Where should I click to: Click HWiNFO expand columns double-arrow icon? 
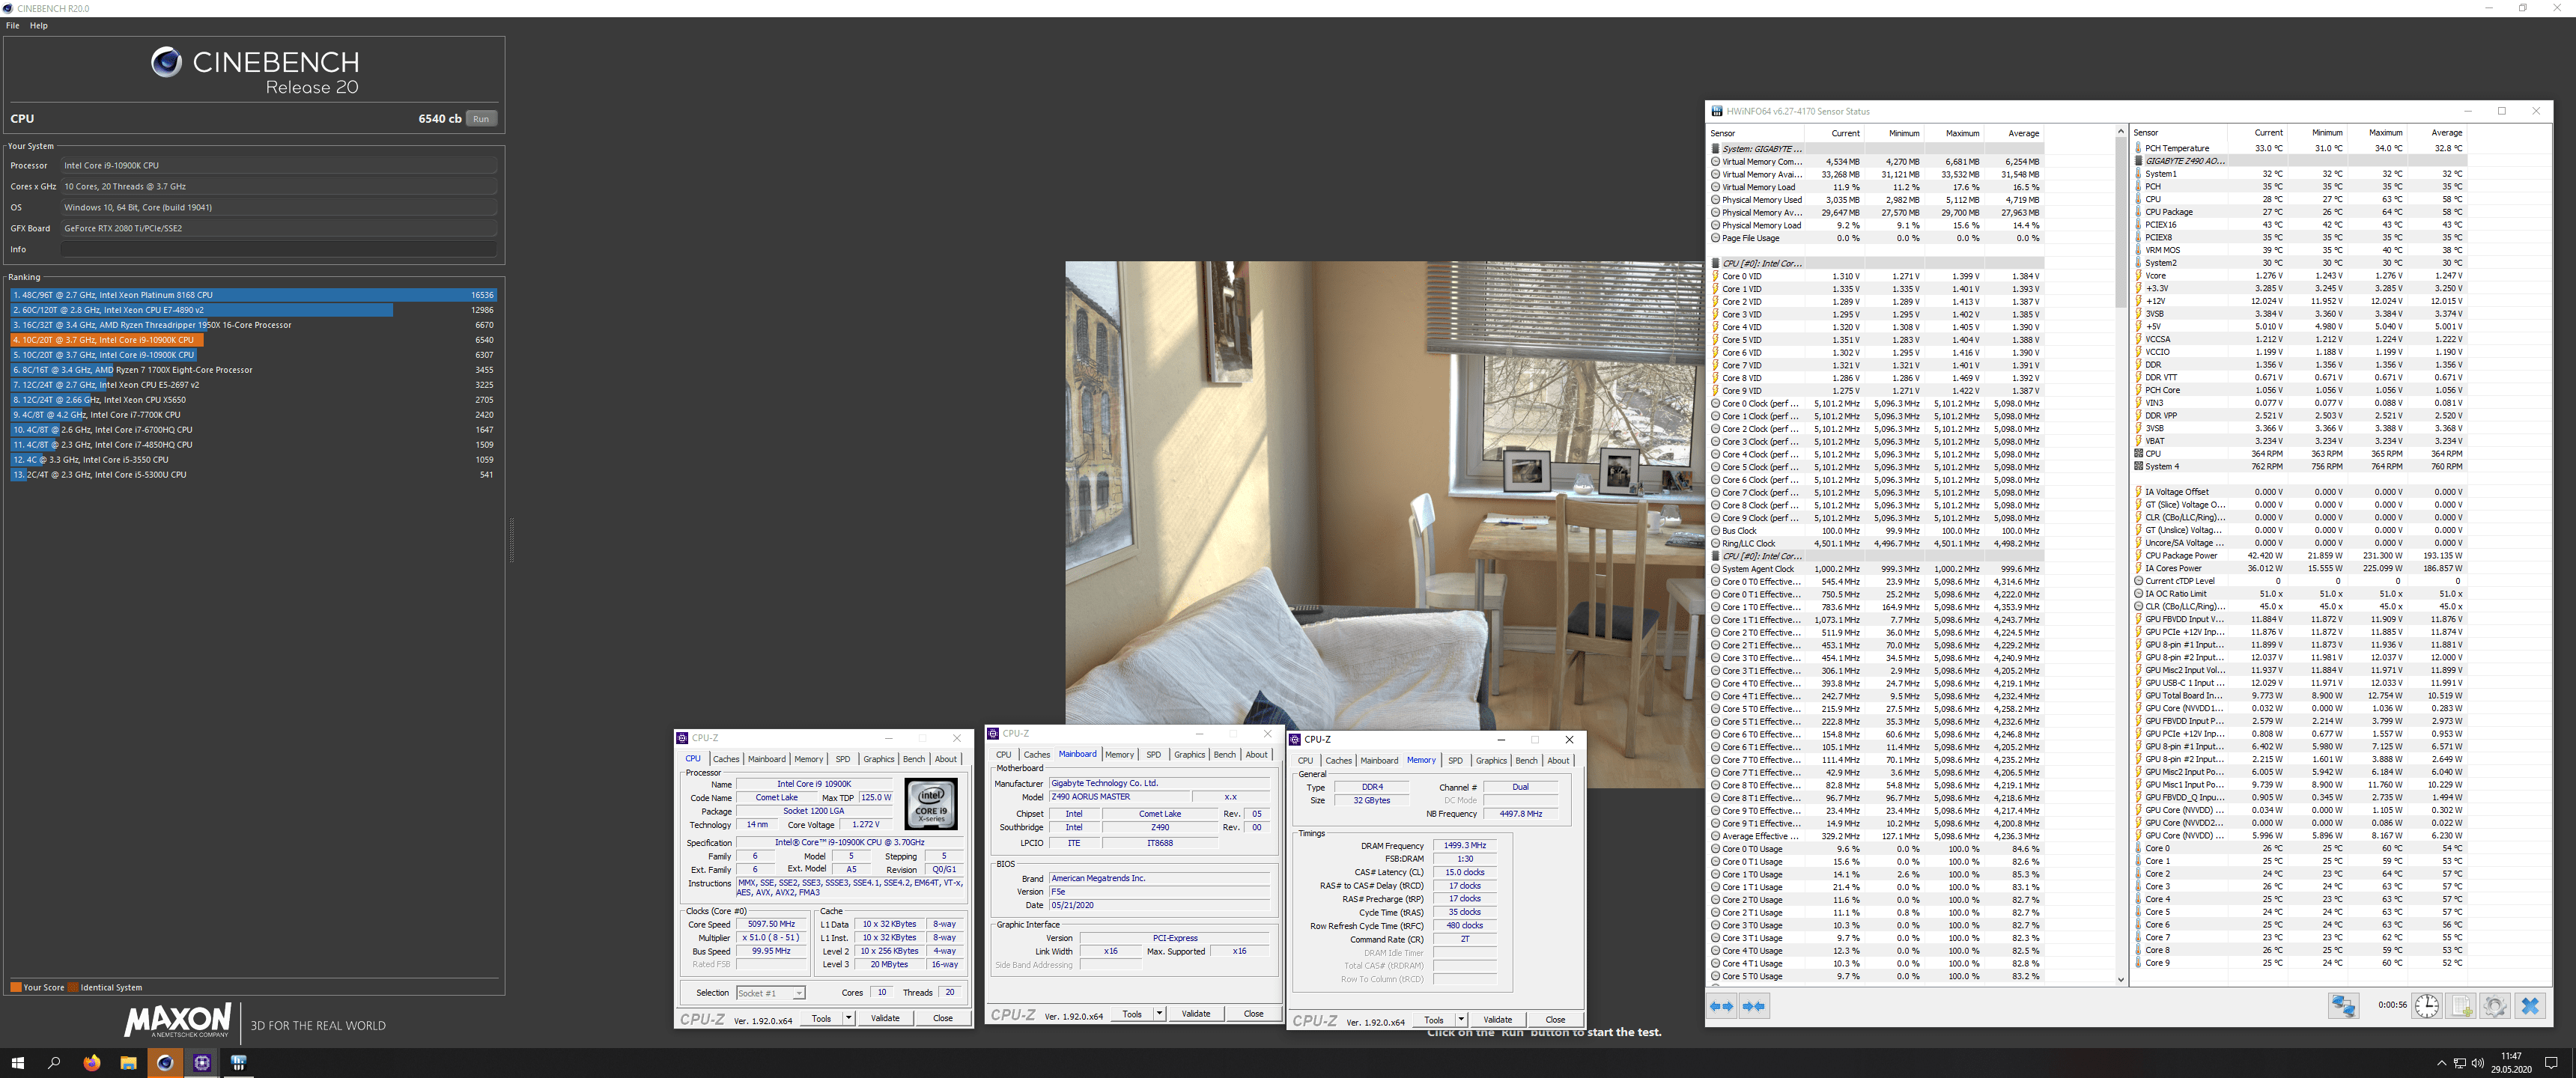1721,1006
